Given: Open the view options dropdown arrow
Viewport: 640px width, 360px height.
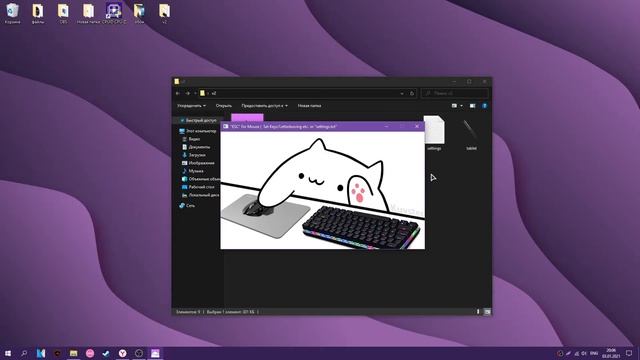Looking at the screenshot, I should [462, 106].
